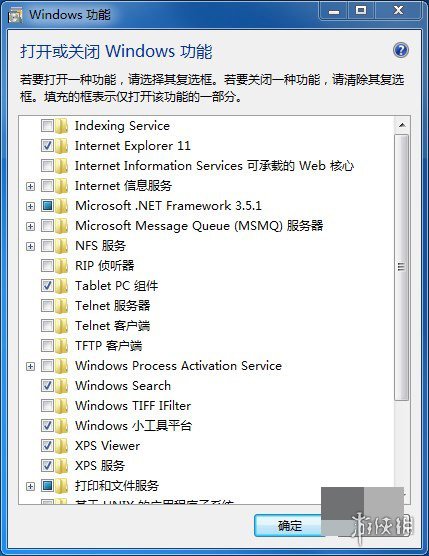
Task: Expand the Internet 信息服务 tree node
Action: tap(30, 186)
